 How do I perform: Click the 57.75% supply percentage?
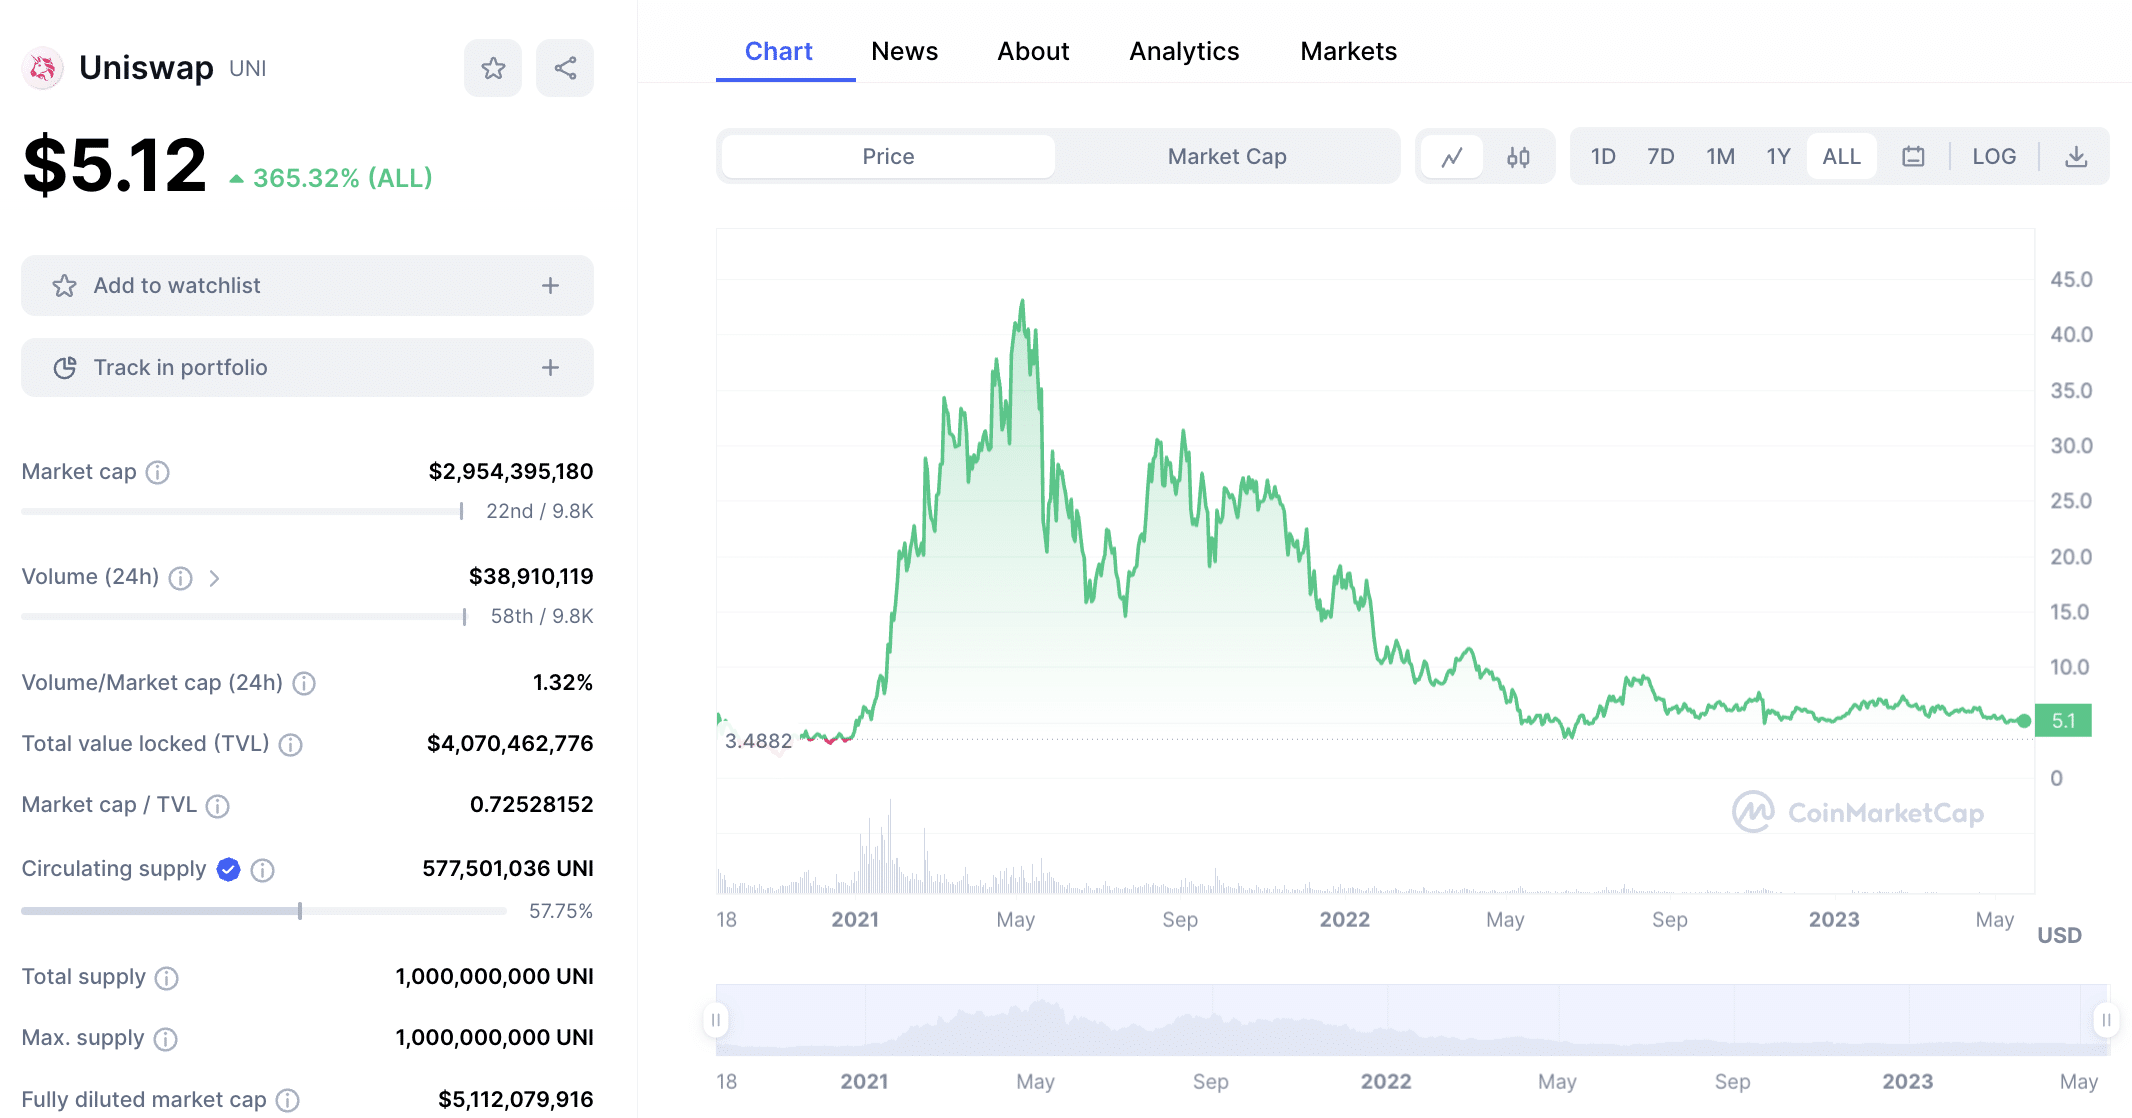pos(561,911)
